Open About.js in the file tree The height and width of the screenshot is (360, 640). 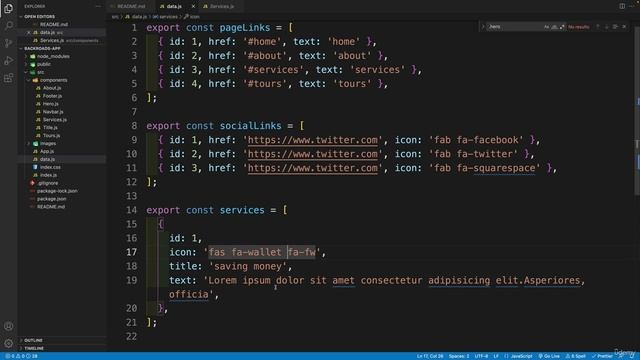pyautogui.click(x=52, y=88)
